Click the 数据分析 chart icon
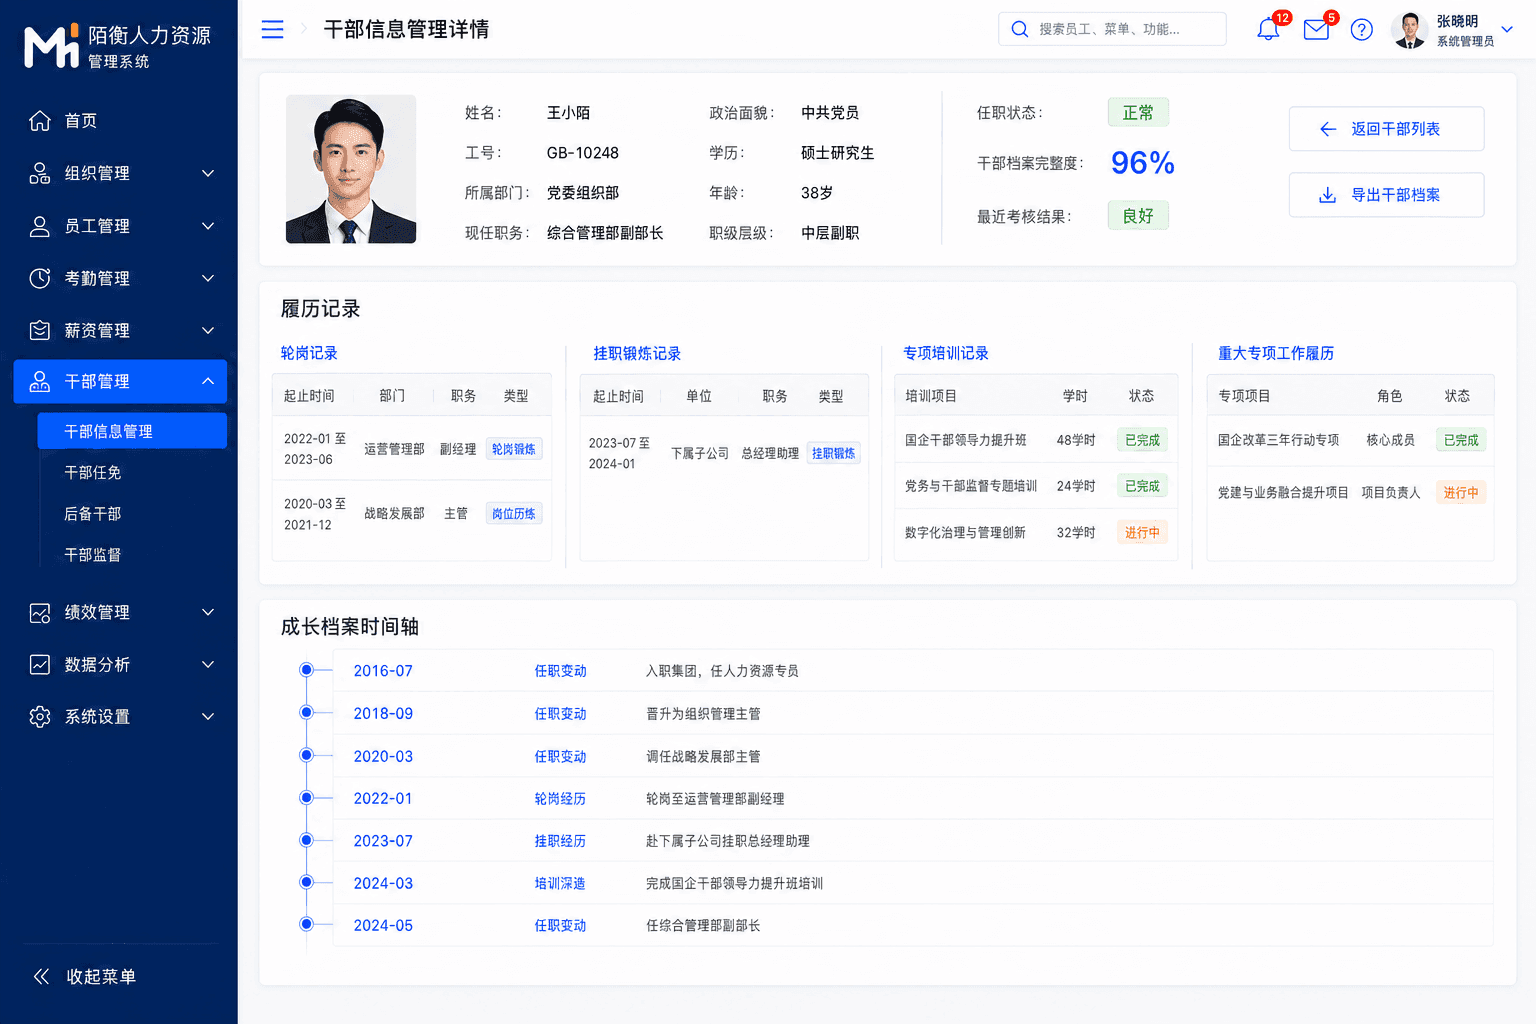 tap(40, 664)
